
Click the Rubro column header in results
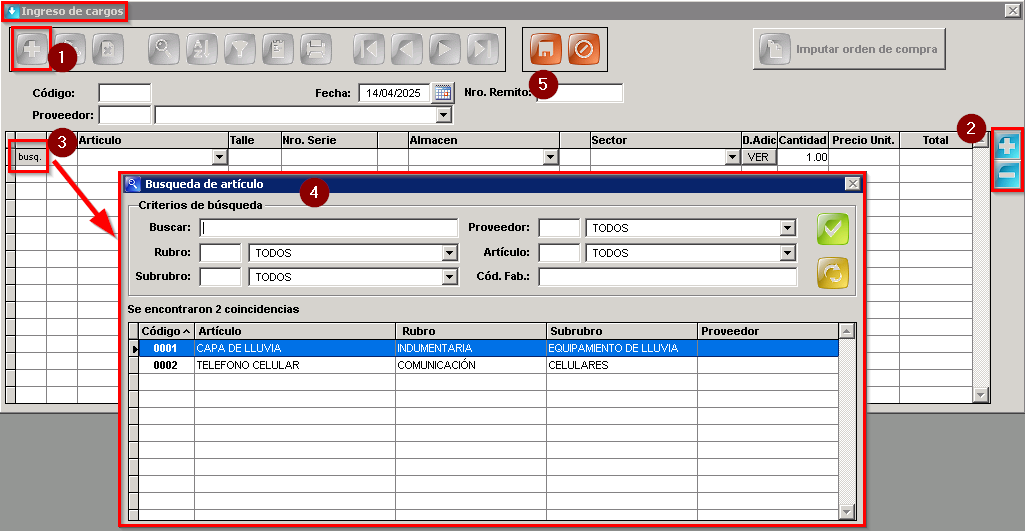(x=471, y=331)
